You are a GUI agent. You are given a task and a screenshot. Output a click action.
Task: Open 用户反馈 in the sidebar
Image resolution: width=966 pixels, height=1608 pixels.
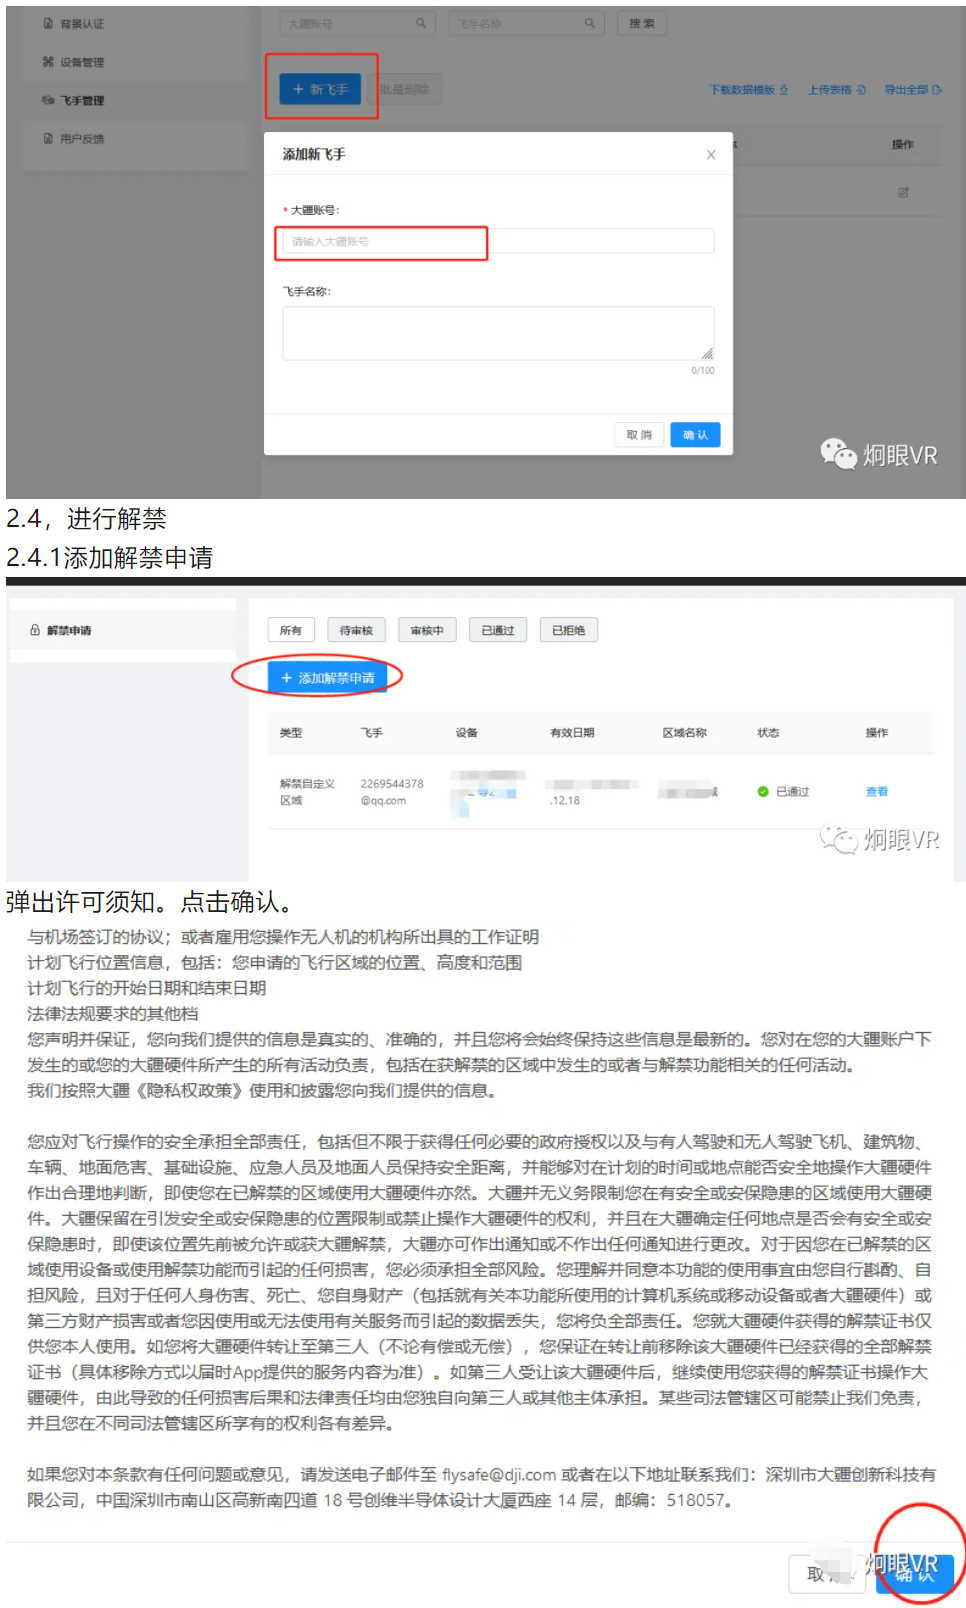coord(81,139)
